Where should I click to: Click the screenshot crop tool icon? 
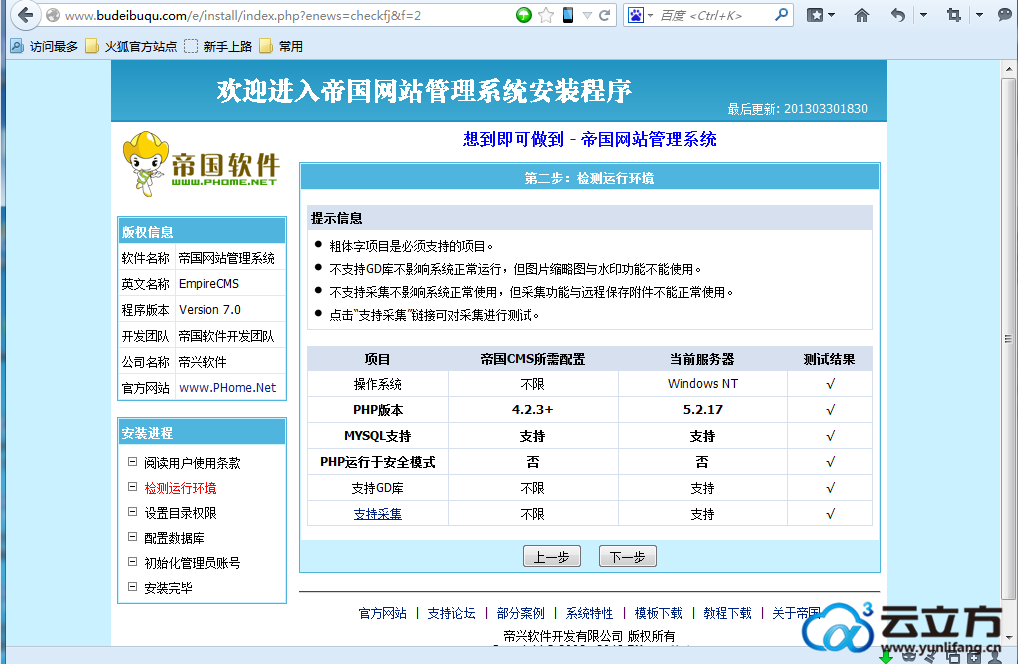click(x=954, y=15)
